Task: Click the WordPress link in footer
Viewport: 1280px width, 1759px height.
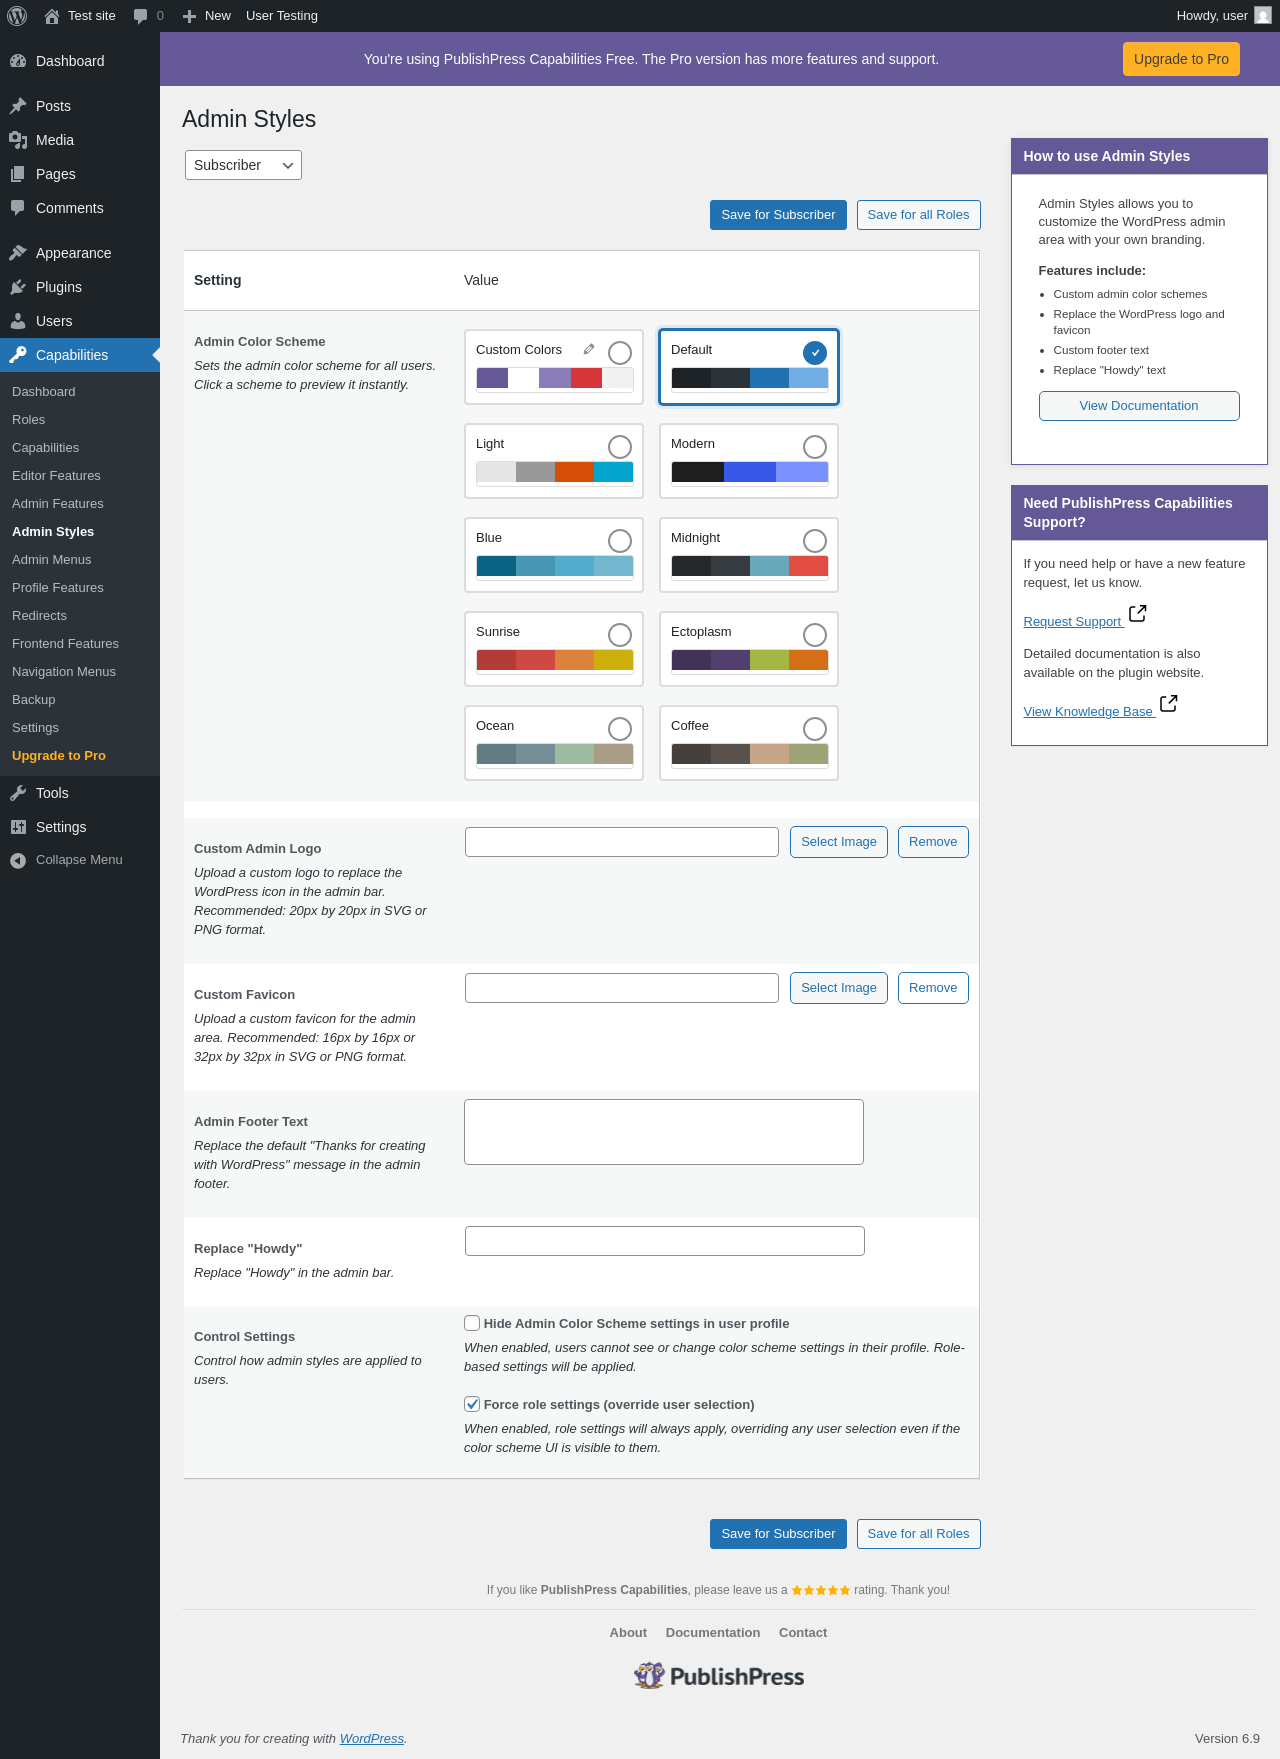Action: point(372,1739)
